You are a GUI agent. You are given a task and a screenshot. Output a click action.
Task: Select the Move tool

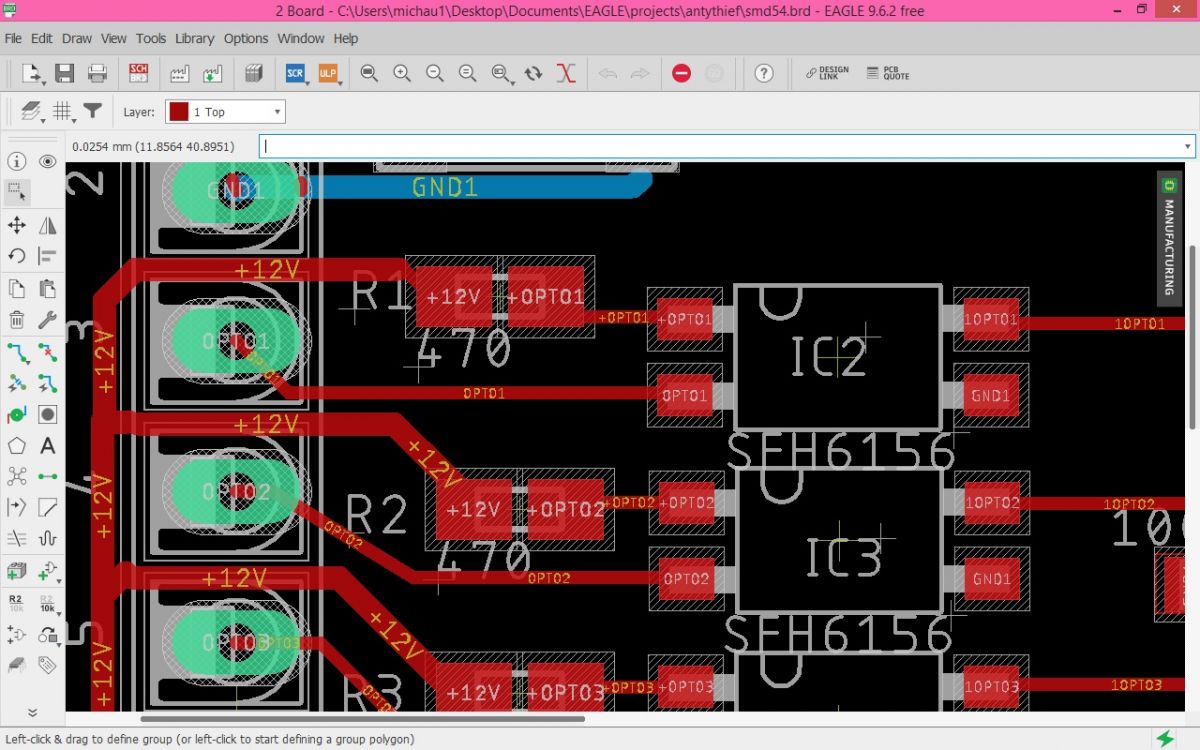[x=17, y=225]
